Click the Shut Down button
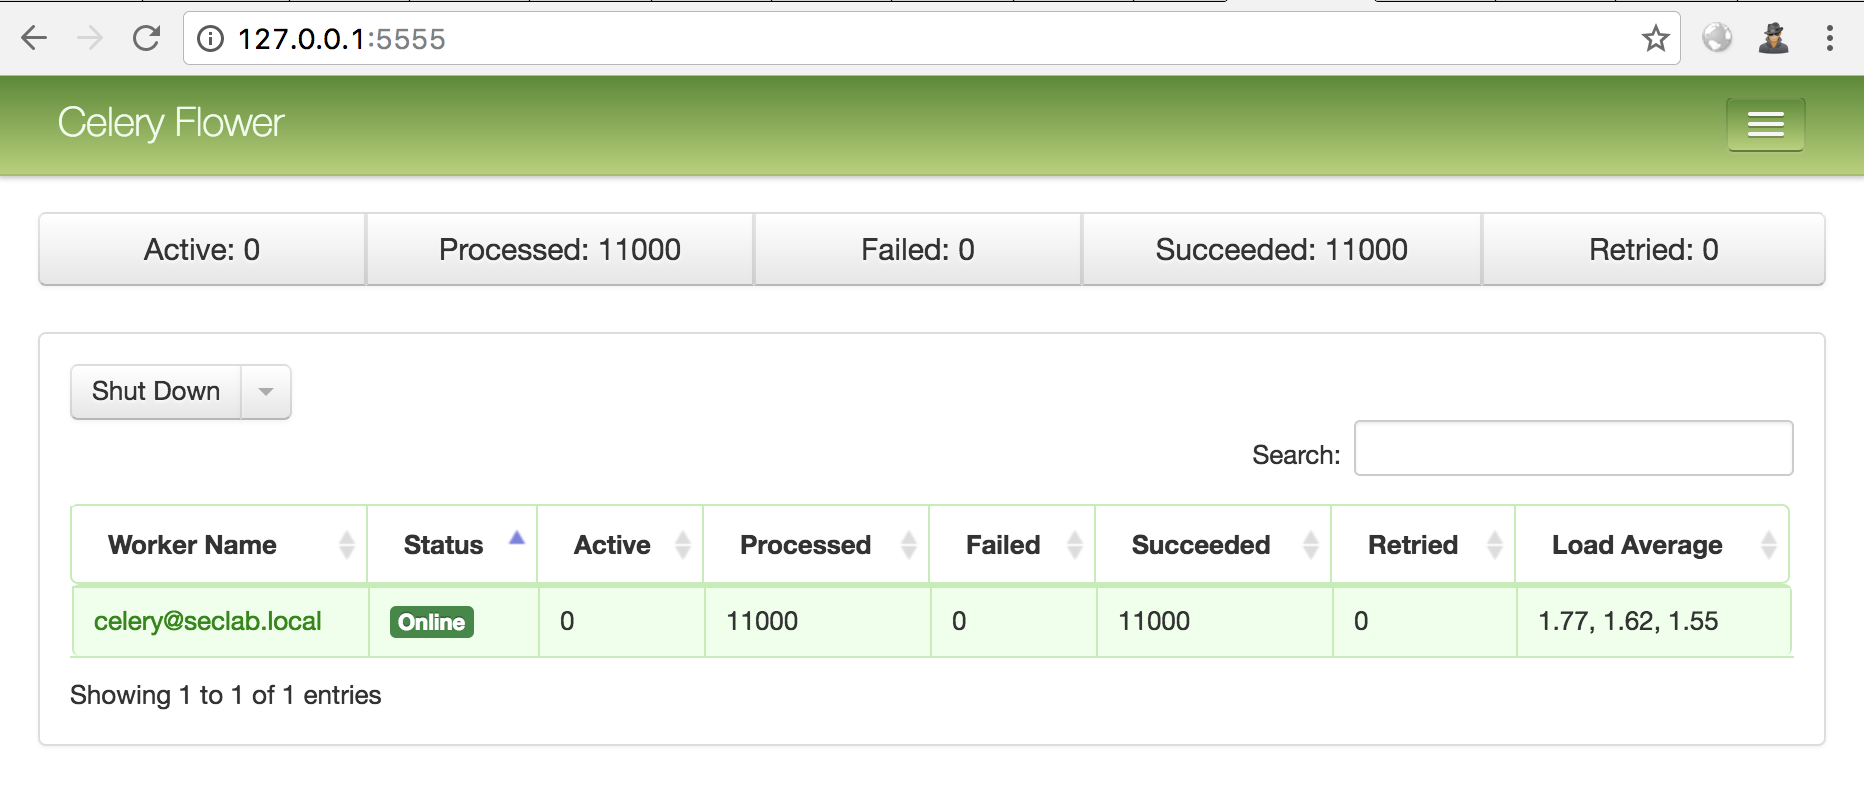 (x=156, y=392)
